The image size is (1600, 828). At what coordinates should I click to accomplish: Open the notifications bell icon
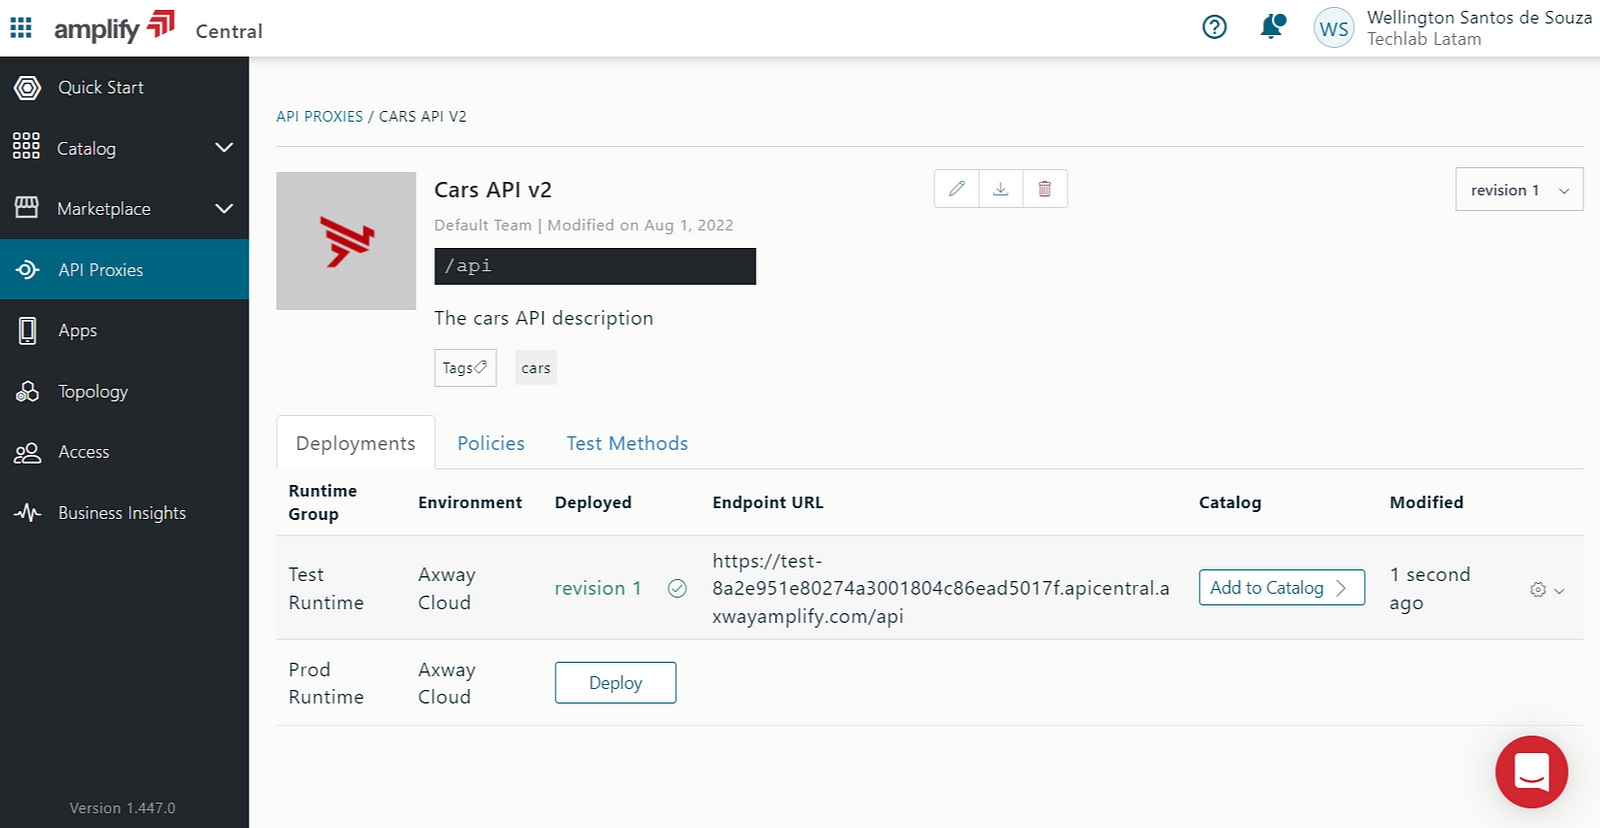pos(1272,27)
